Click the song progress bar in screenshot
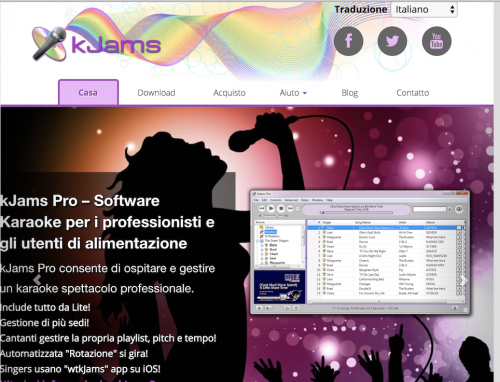Image resolution: width=500 pixels, height=382 pixels. 356,212
